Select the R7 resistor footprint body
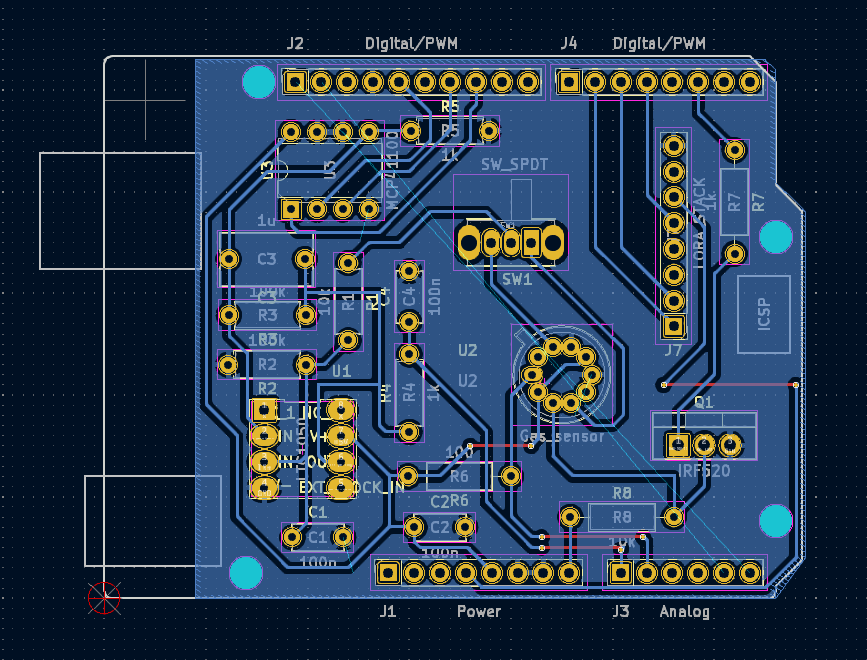This screenshot has height=660, width=867. click(x=735, y=202)
